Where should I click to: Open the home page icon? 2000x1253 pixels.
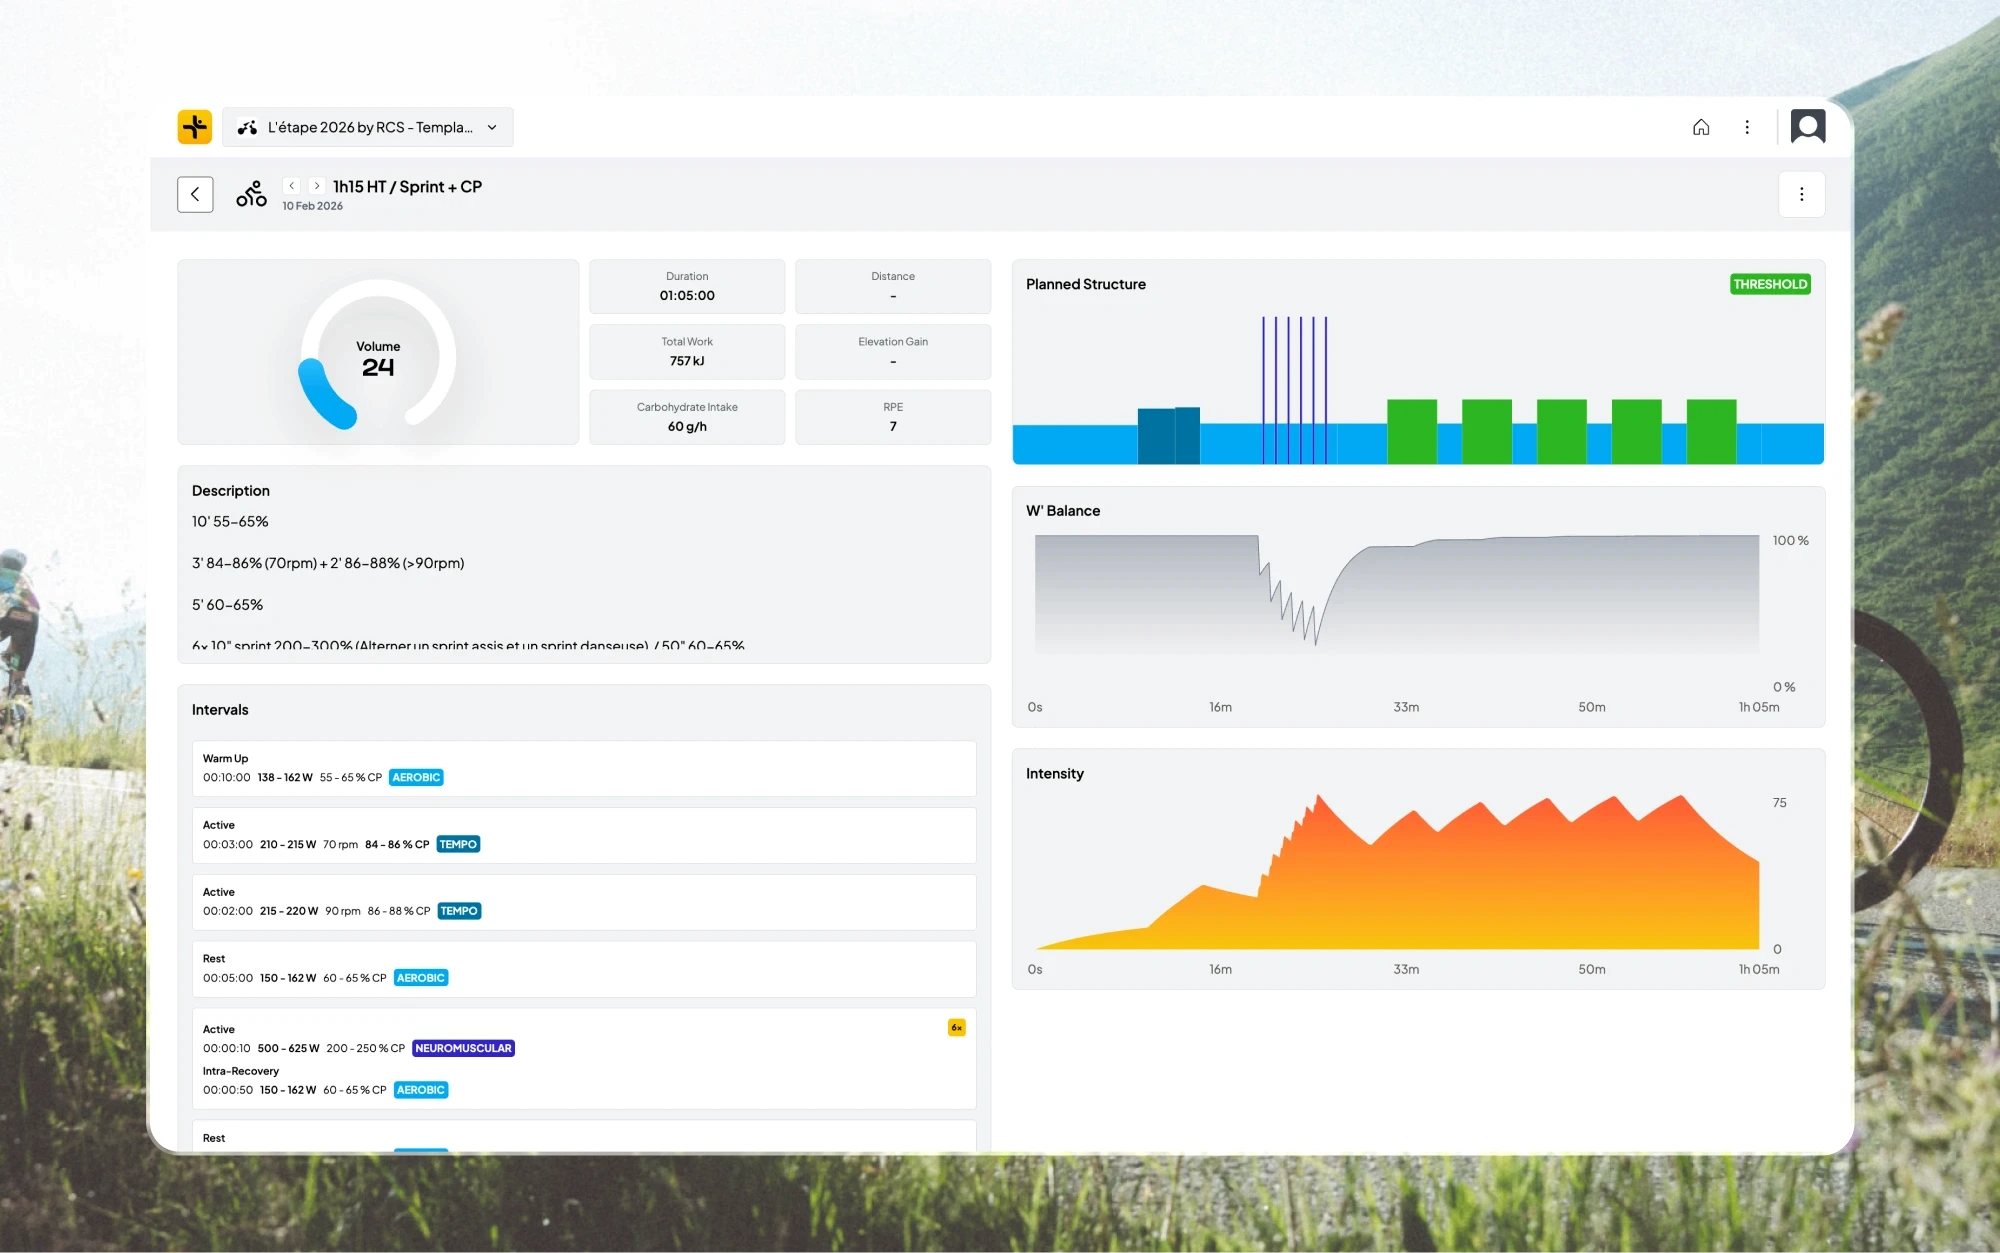(1700, 127)
